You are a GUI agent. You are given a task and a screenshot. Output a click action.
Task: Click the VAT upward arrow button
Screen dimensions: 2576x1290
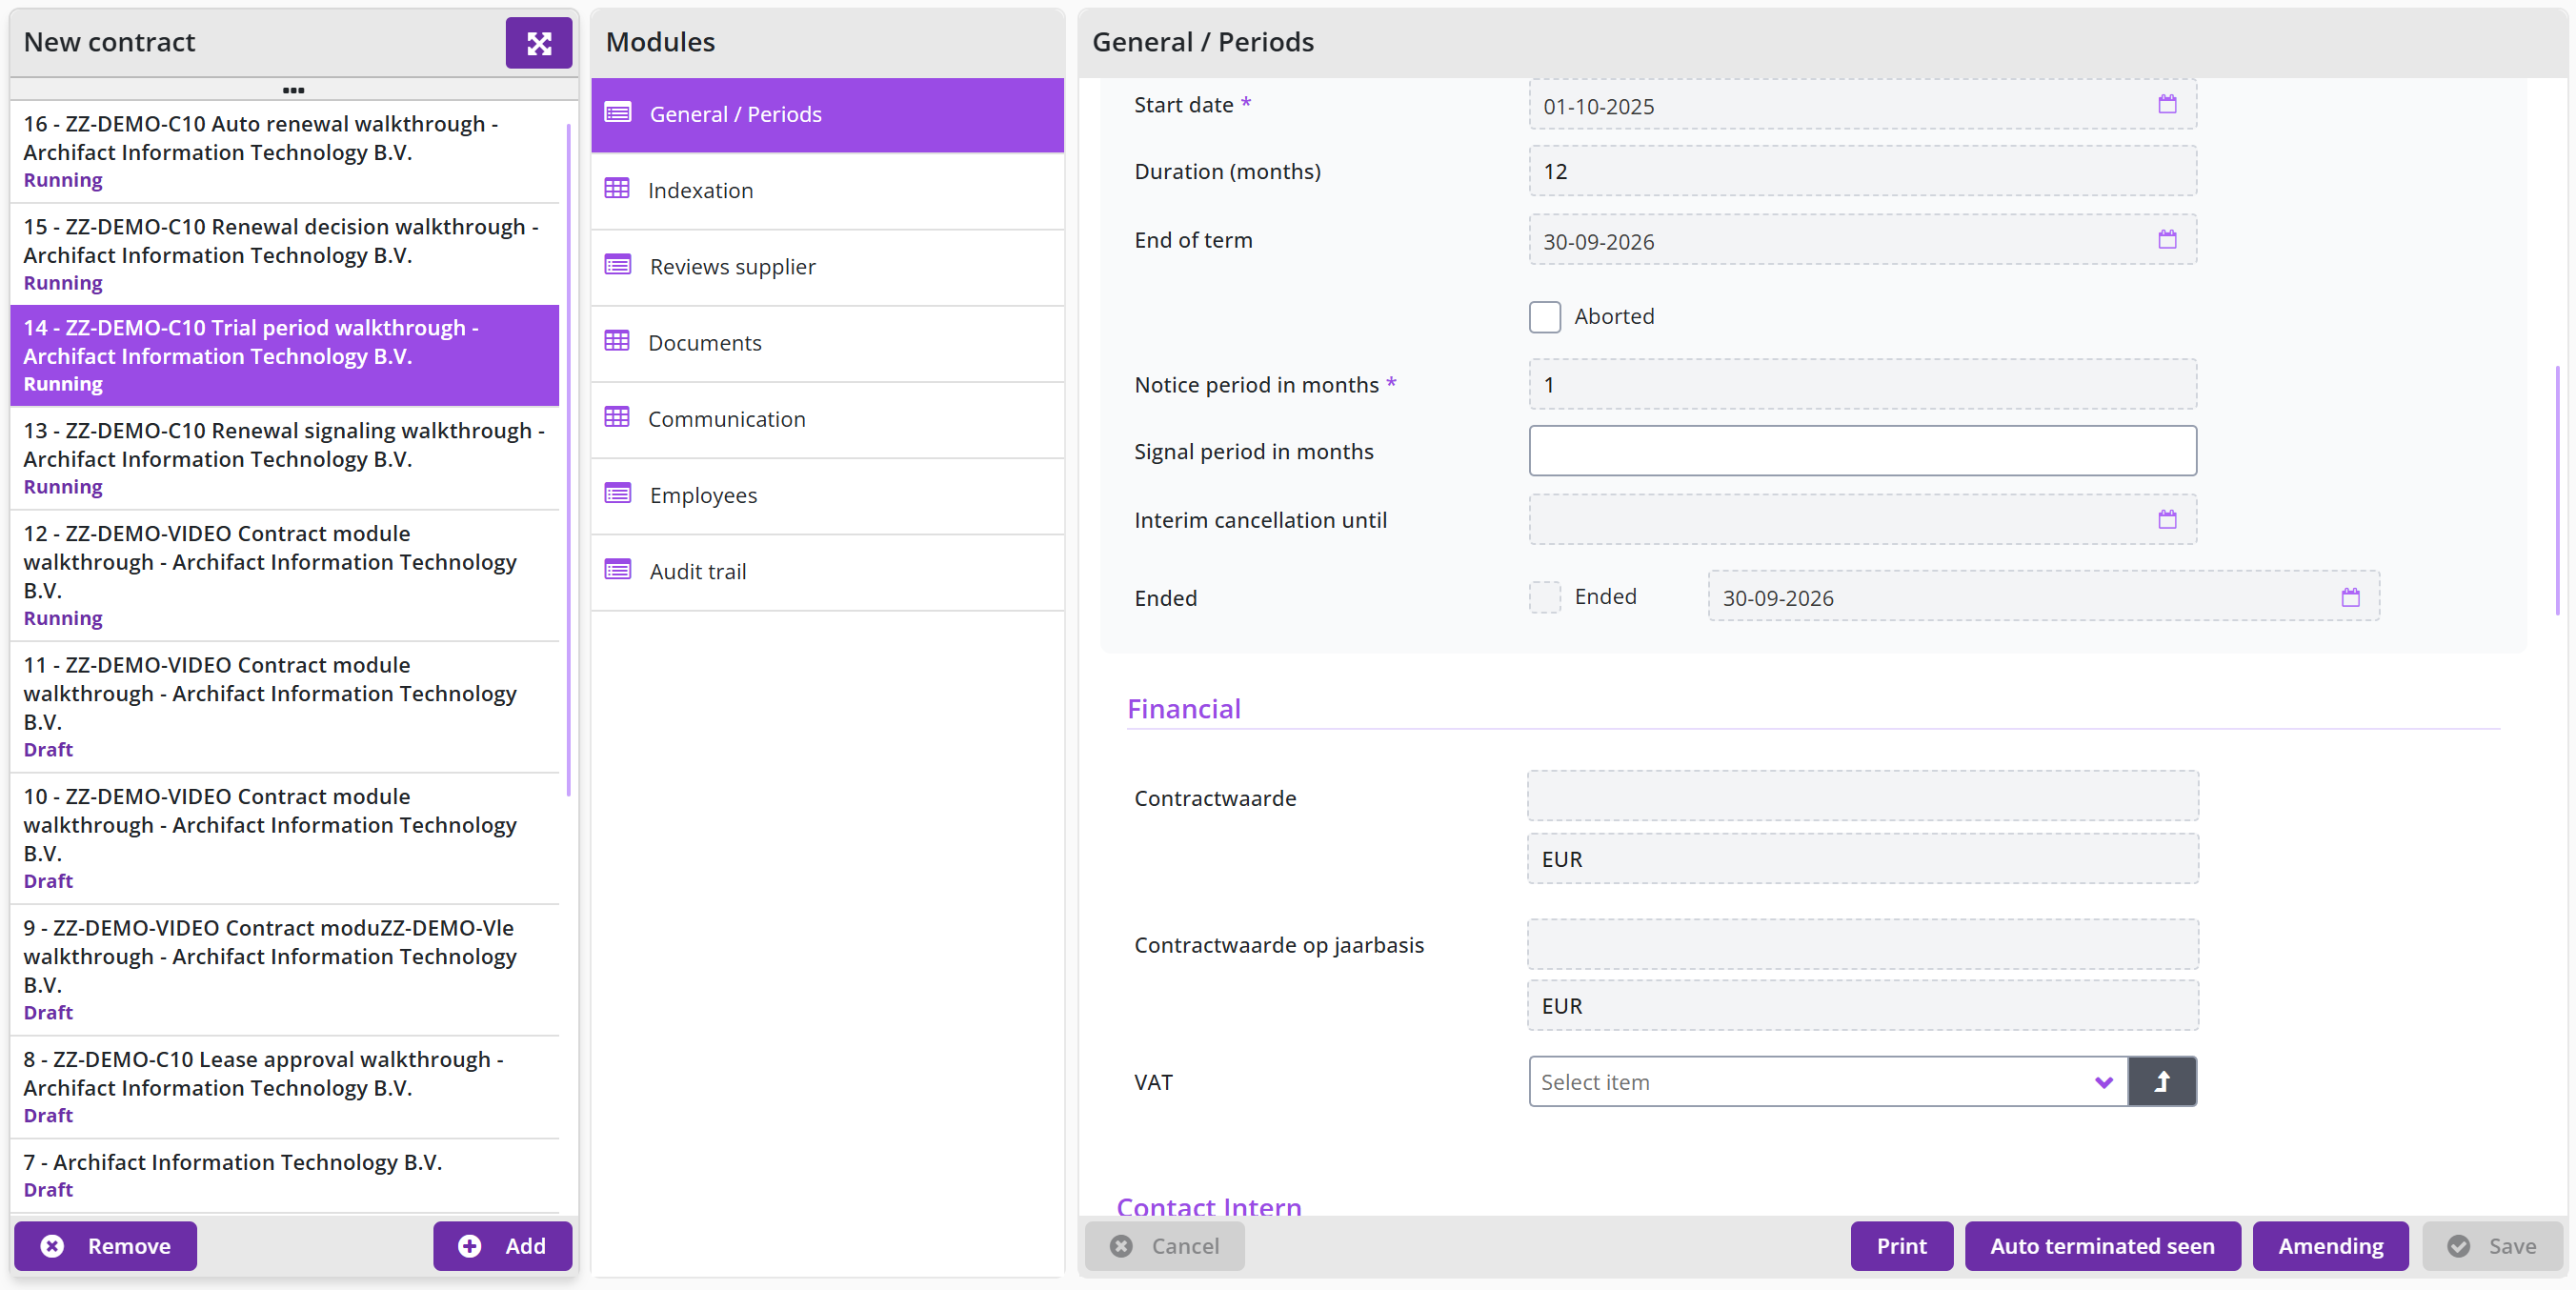[x=2162, y=1082]
